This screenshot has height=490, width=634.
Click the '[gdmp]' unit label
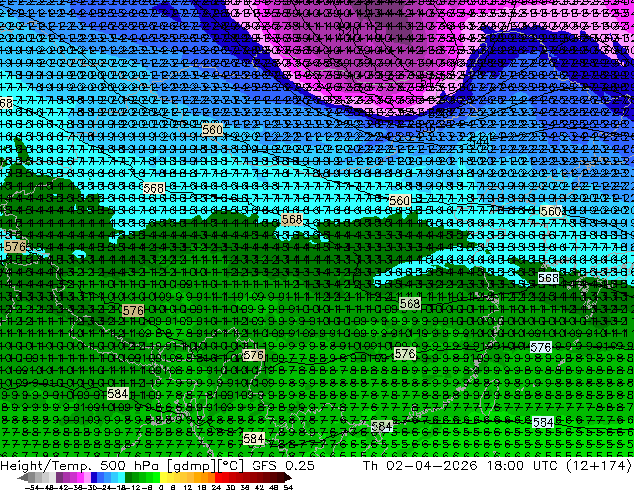(191, 466)
